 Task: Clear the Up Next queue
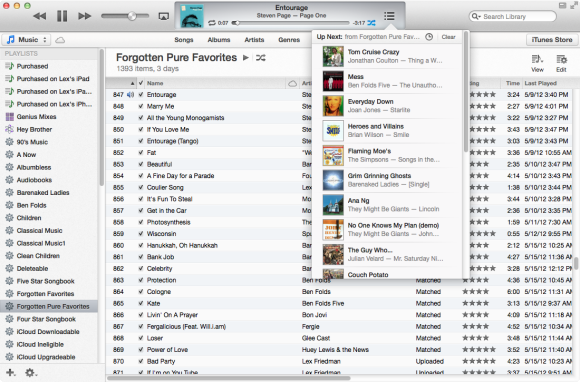pos(448,37)
